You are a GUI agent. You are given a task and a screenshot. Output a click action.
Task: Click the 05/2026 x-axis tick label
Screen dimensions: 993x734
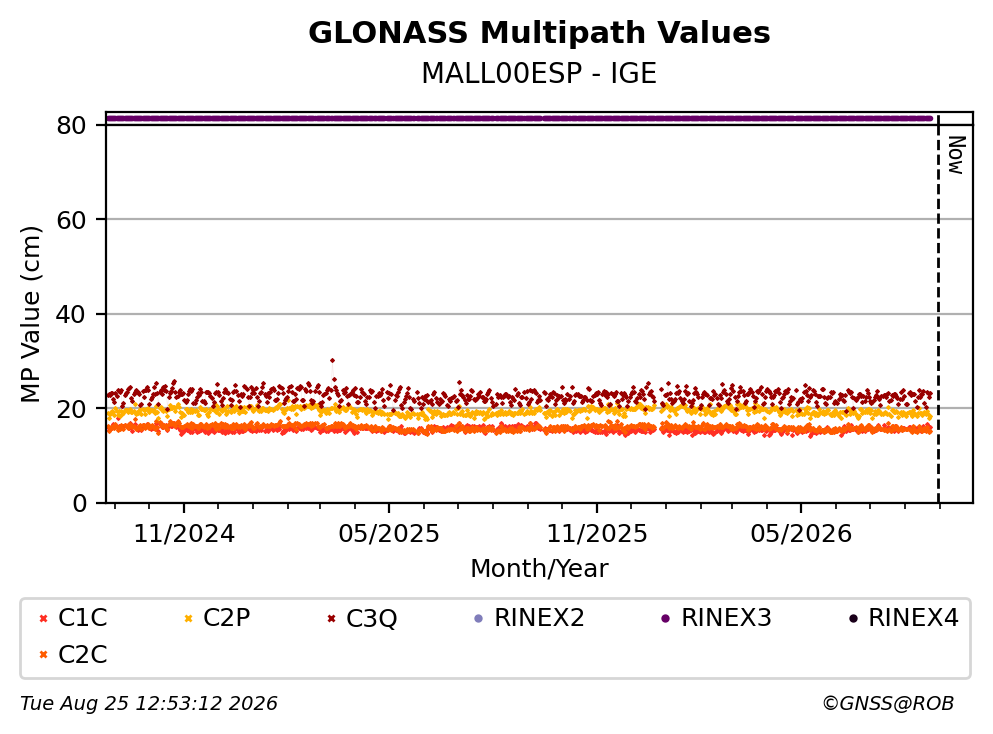pos(801,534)
